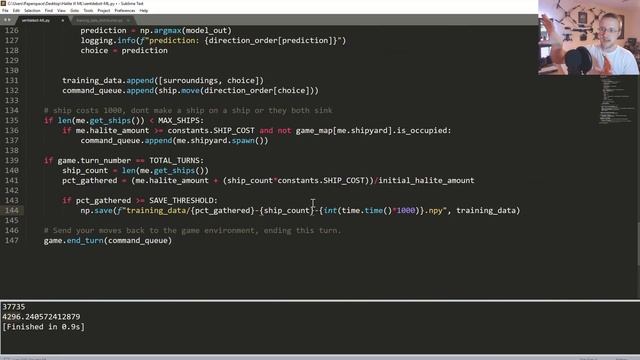The height and width of the screenshot is (360, 640).
Task: Open the Help menu
Action: [144, 11]
